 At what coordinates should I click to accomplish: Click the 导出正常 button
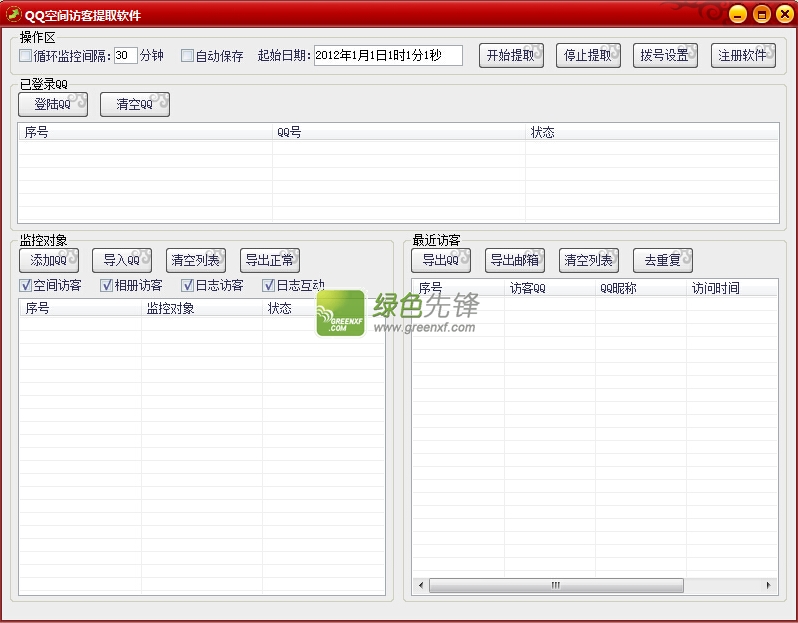click(x=270, y=261)
